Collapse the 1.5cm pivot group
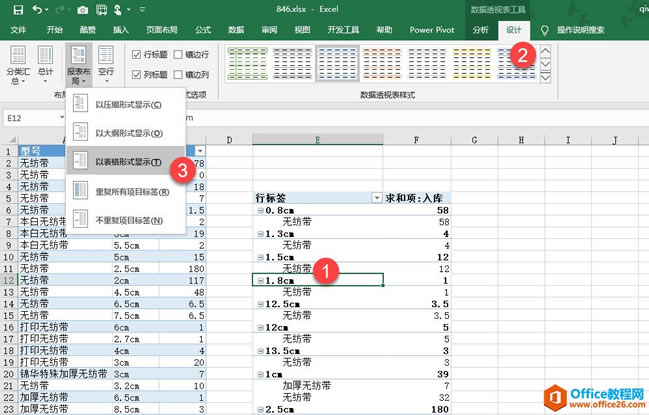The width and height of the screenshot is (649, 415). click(260, 257)
